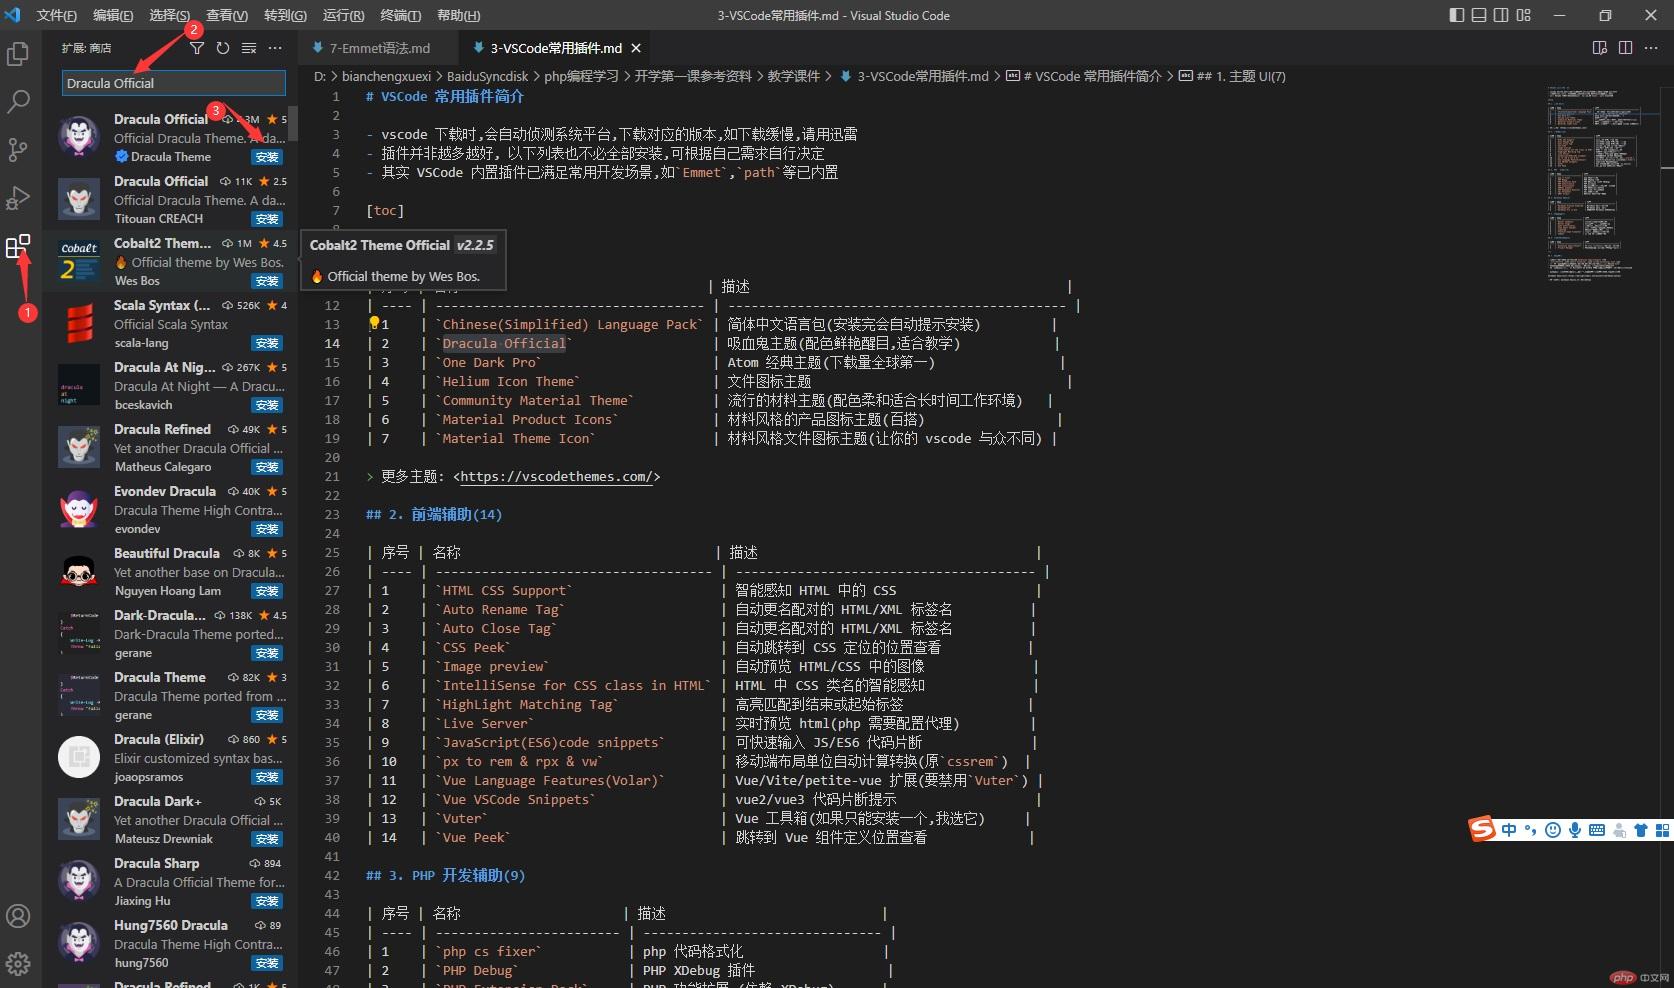
Task: Toggle secondary side bar visibility
Action: click(1501, 15)
